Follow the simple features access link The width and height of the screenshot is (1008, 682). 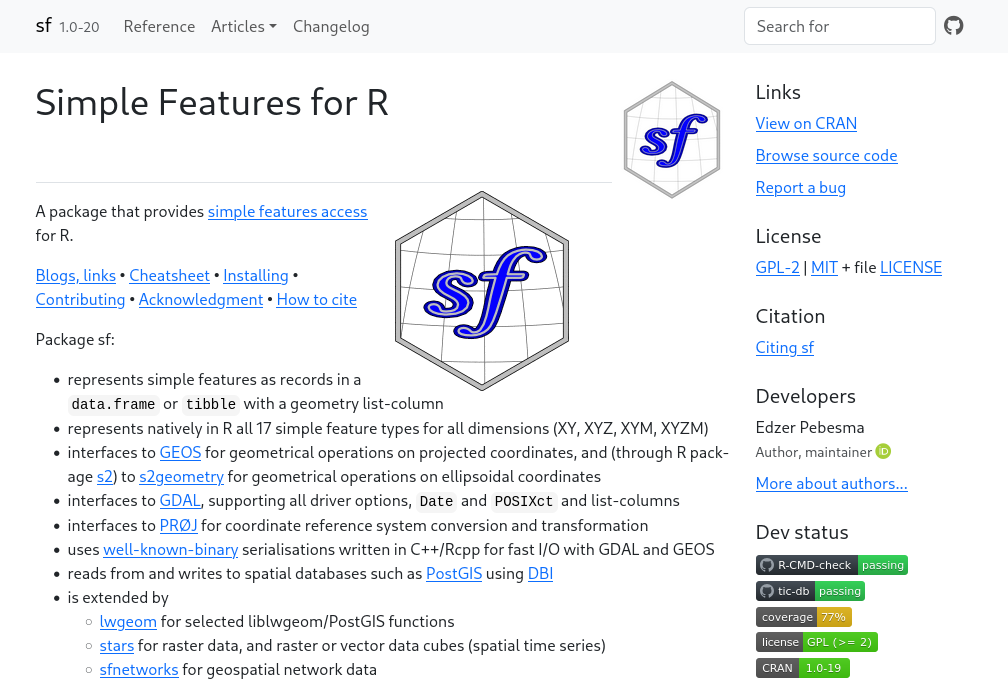click(287, 211)
